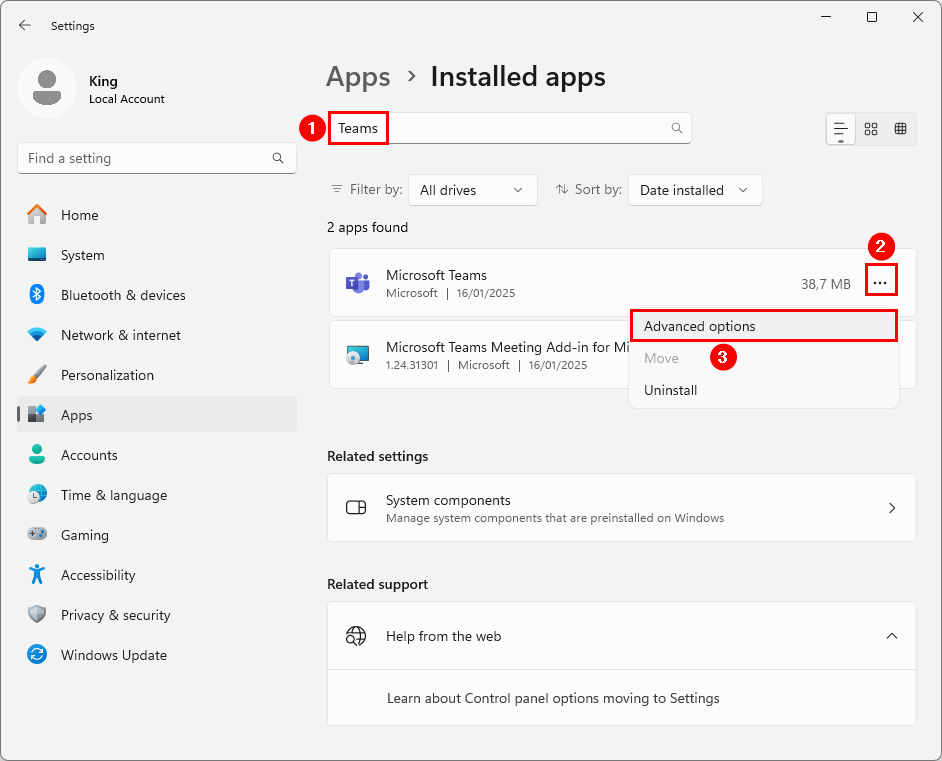
Task: Collapse the Help from the web section
Action: click(892, 636)
